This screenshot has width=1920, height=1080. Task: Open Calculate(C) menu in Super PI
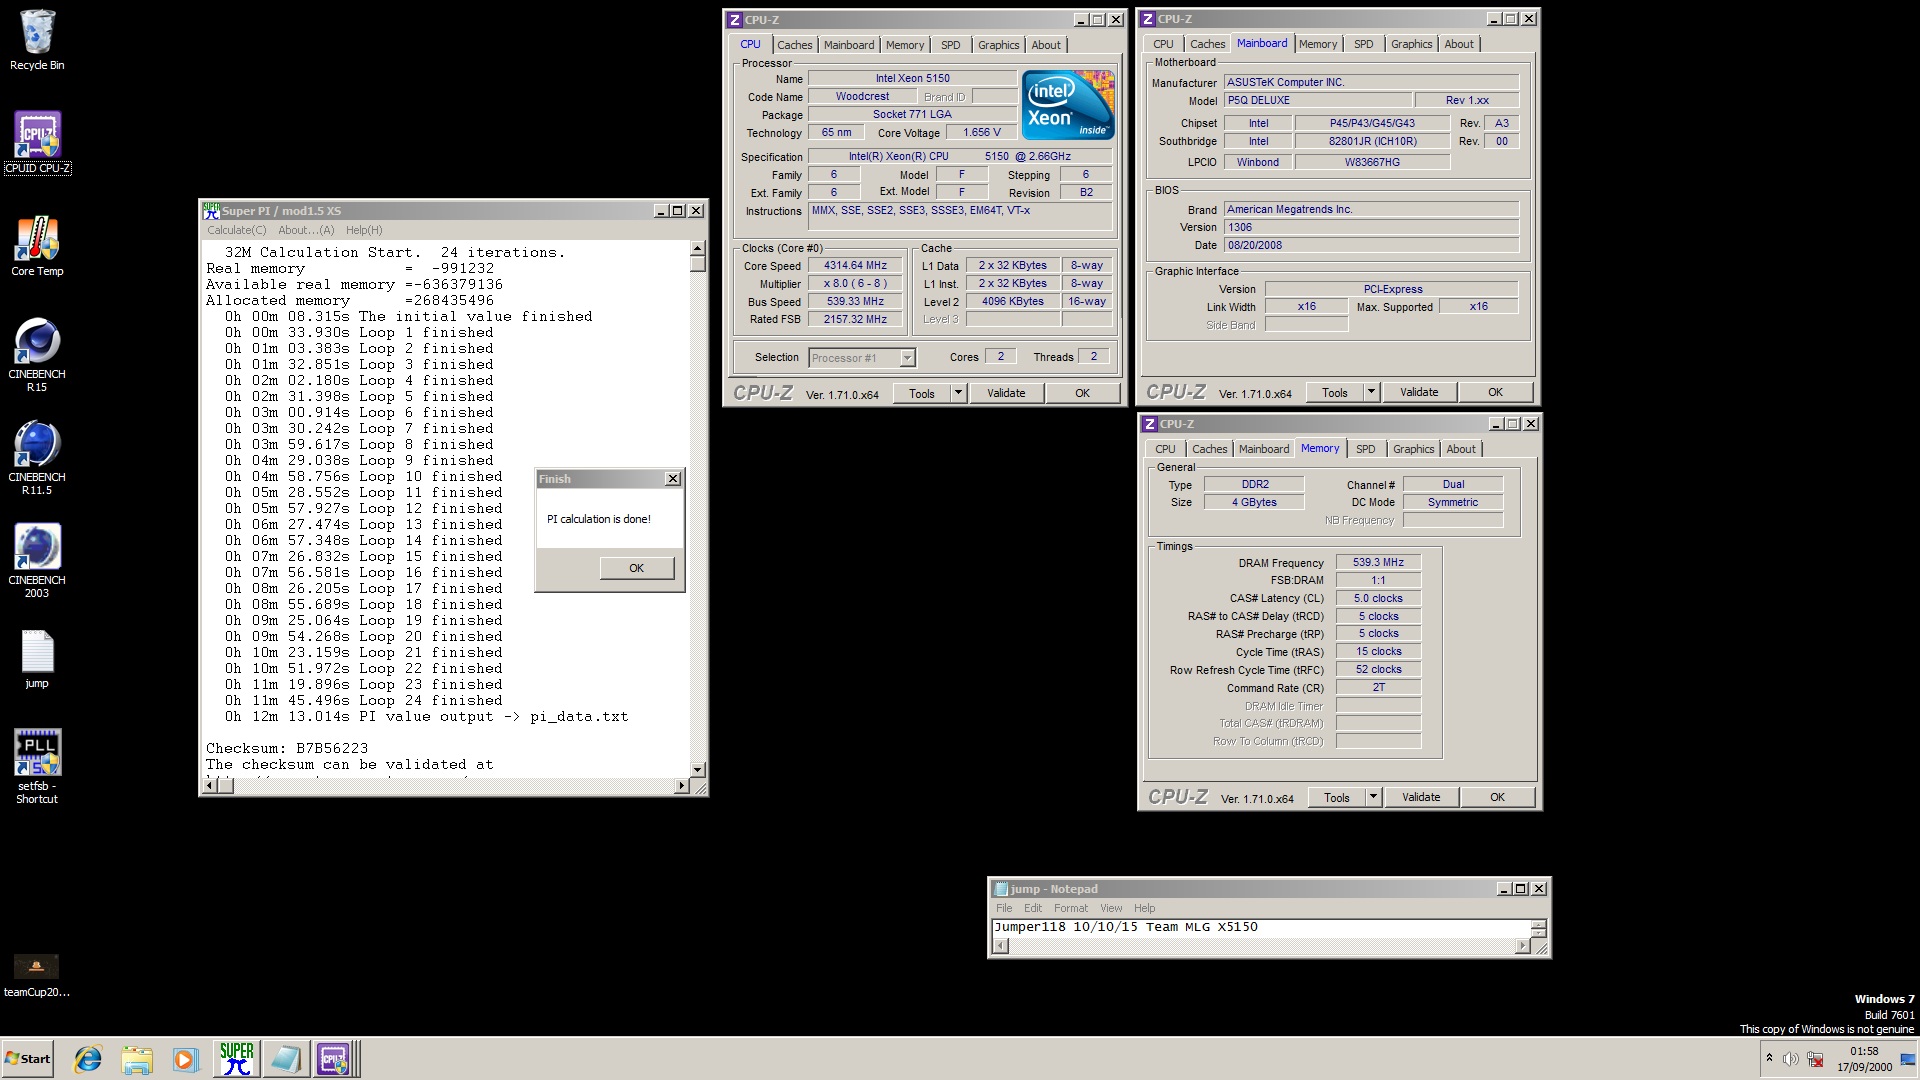[x=236, y=230]
